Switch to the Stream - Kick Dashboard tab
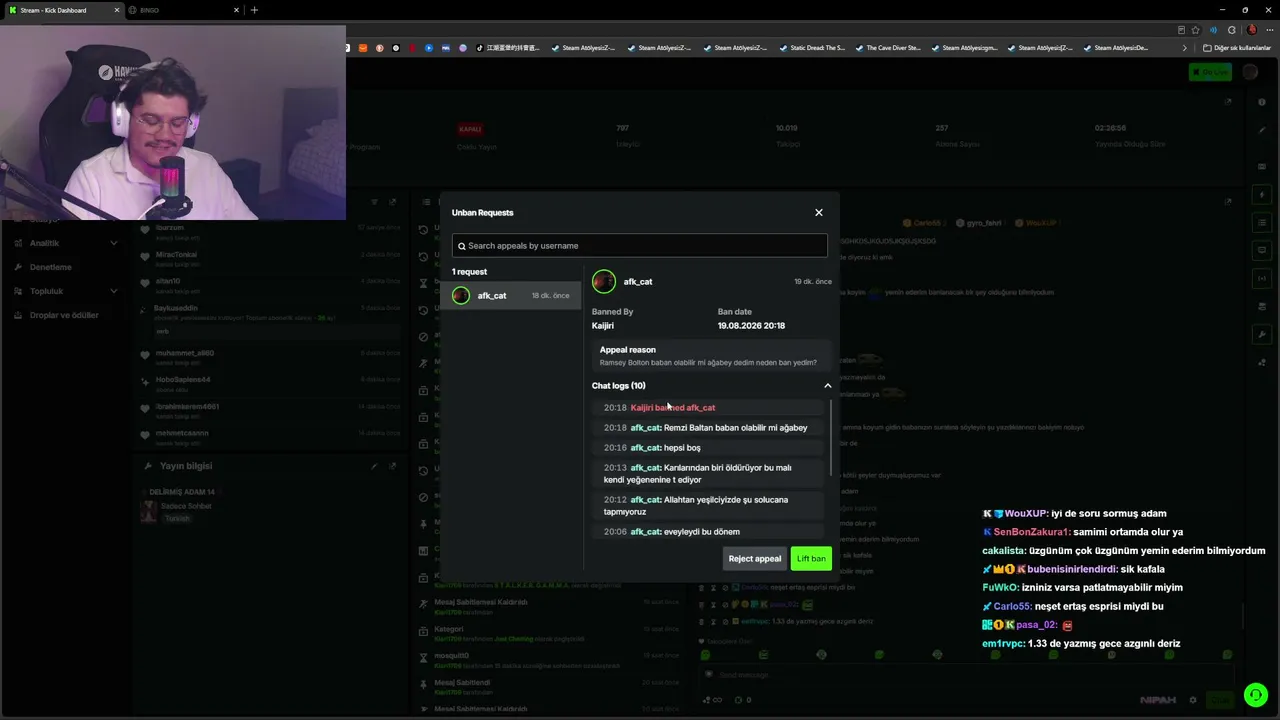1280x720 pixels. tap(62, 10)
